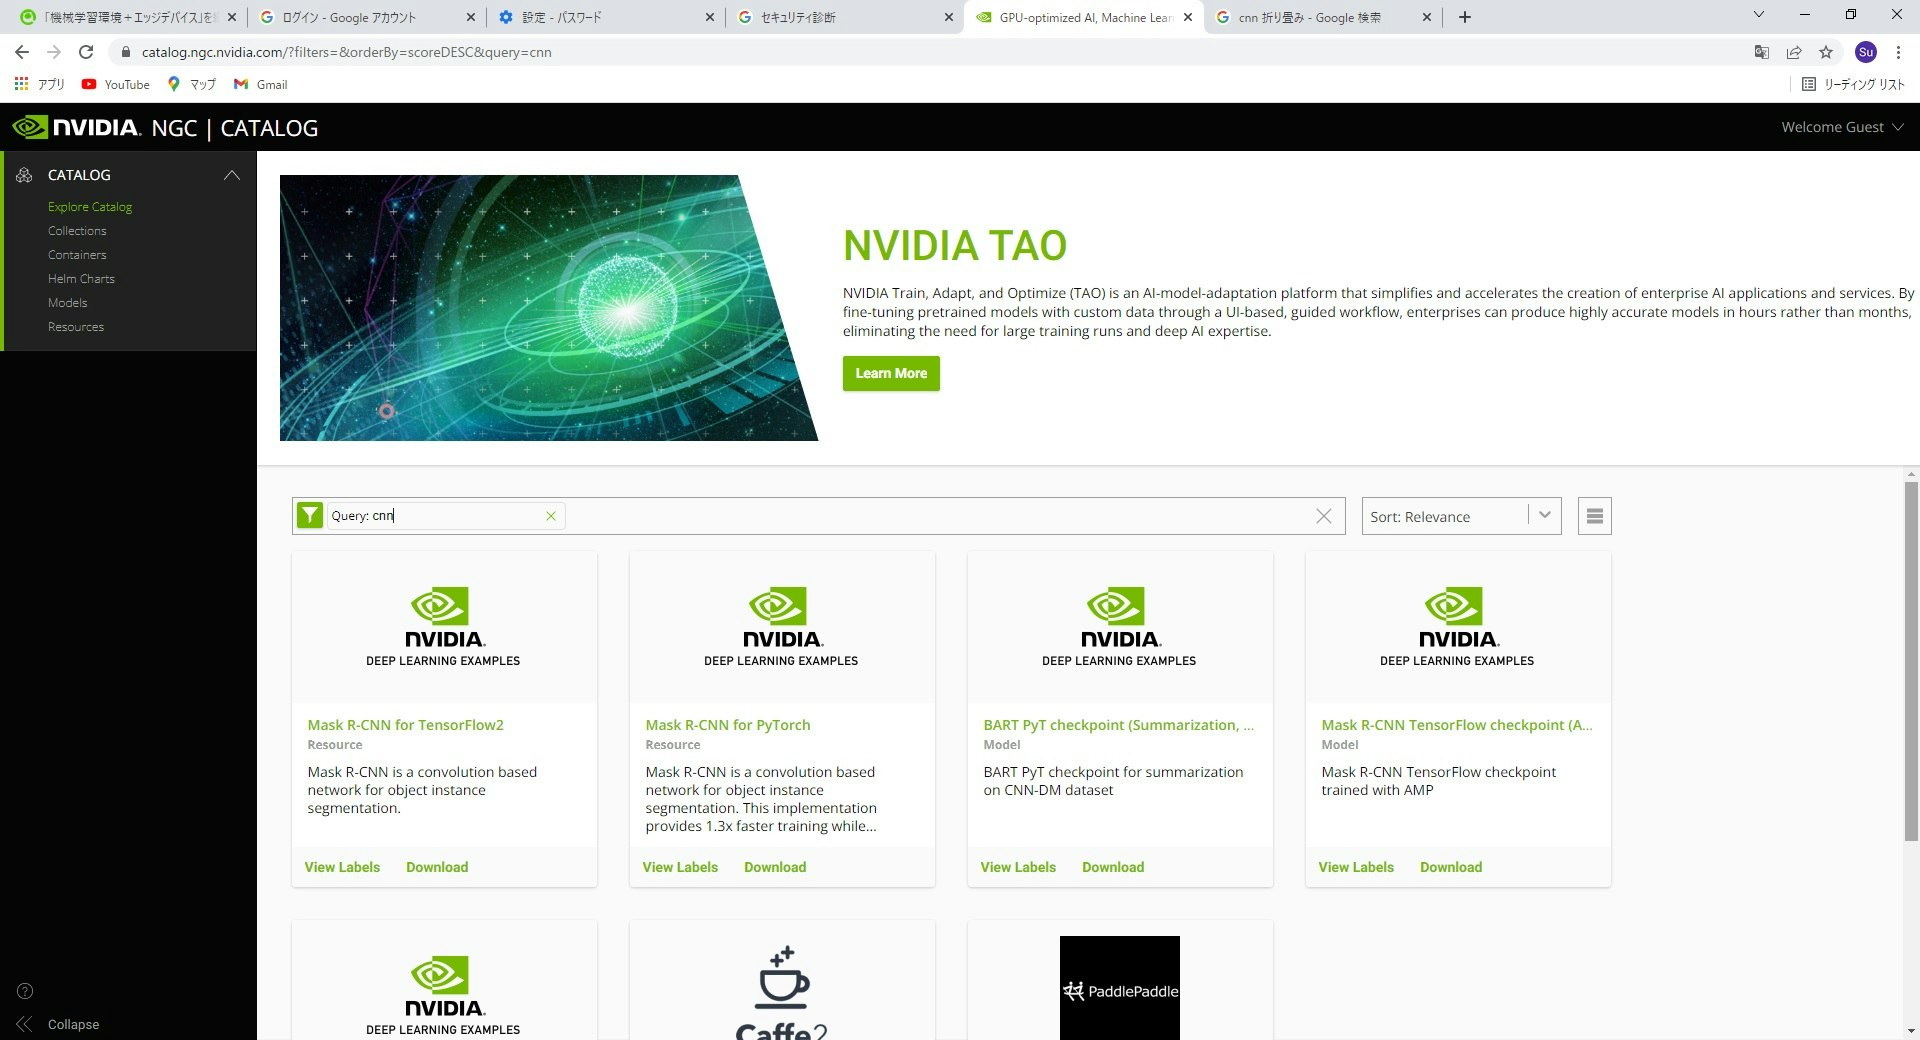Screen dimensions: 1920x1040
Task: Open the help icon at the bottom left
Action: coord(23,991)
